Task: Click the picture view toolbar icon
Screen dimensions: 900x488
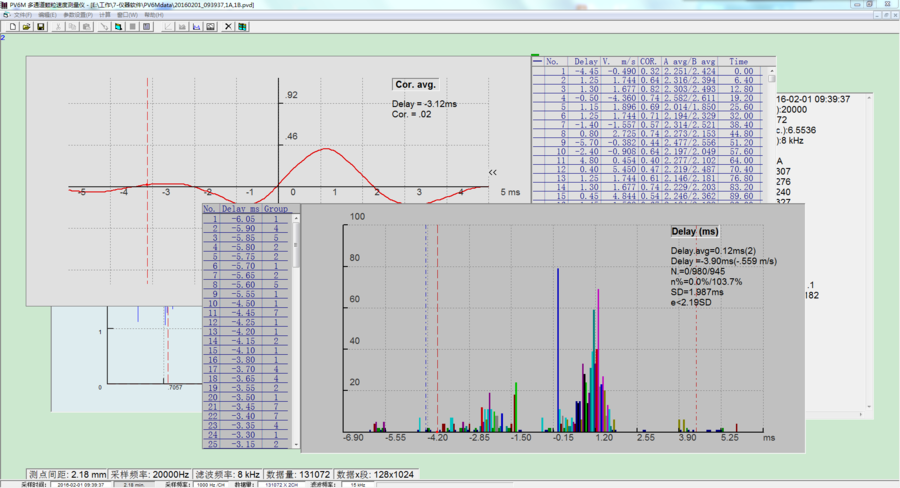Action: click(x=211, y=26)
